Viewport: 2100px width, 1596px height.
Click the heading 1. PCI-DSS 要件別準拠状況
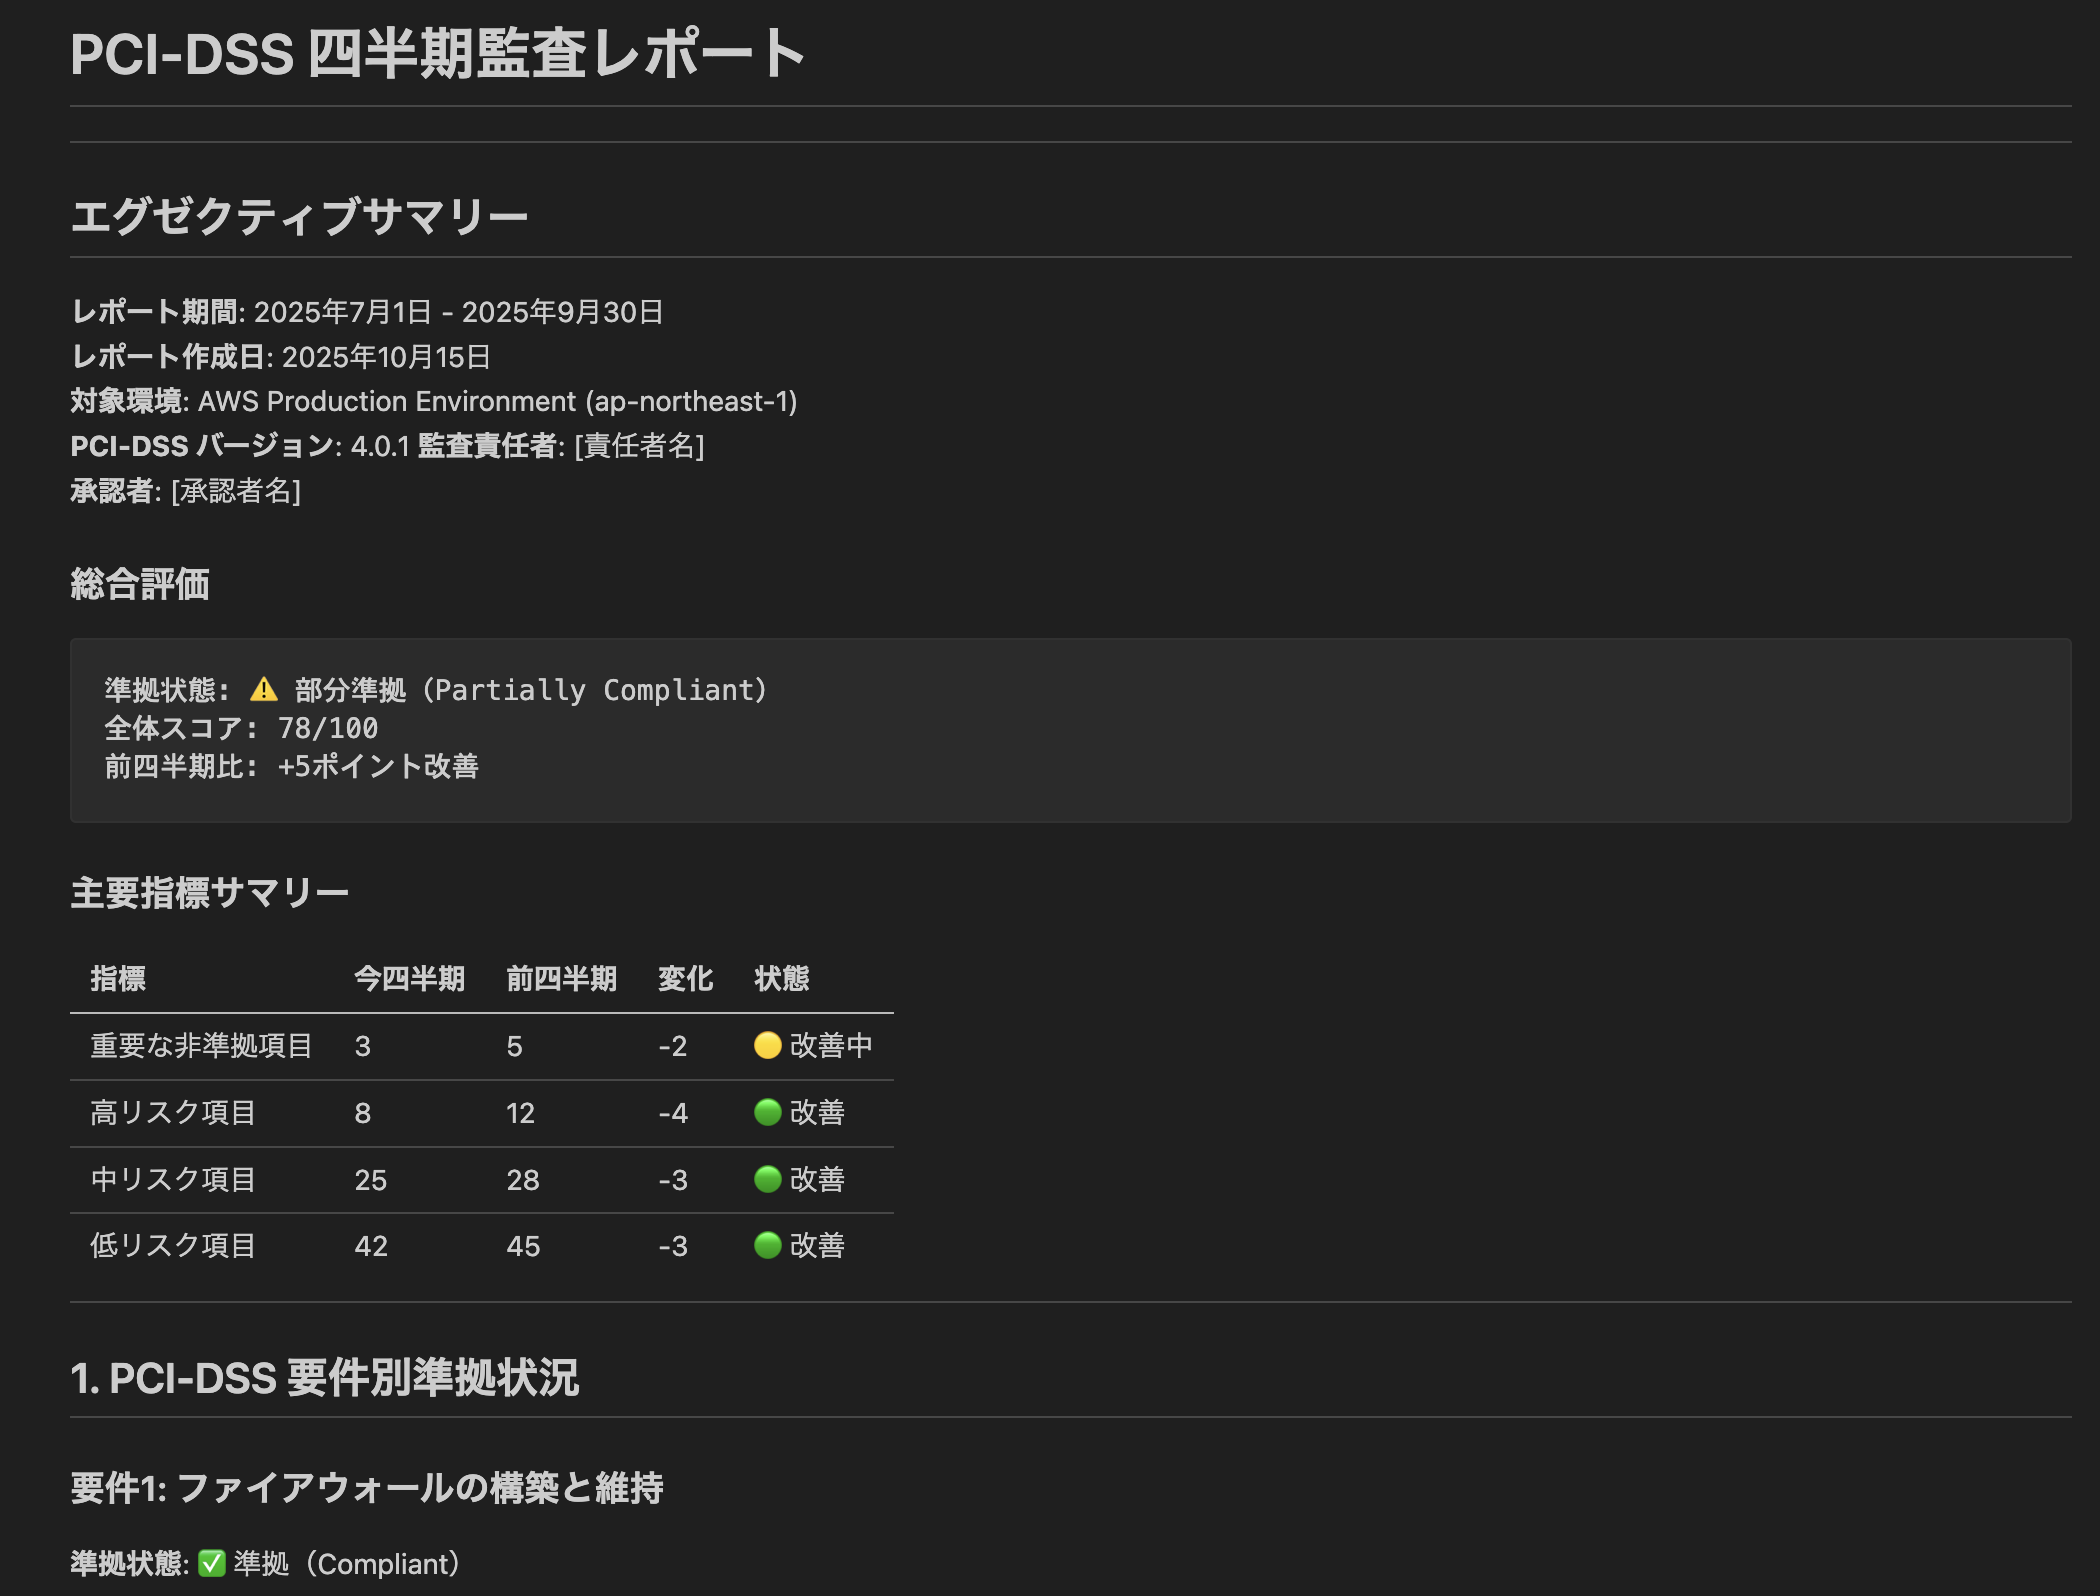(x=325, y=1377)
